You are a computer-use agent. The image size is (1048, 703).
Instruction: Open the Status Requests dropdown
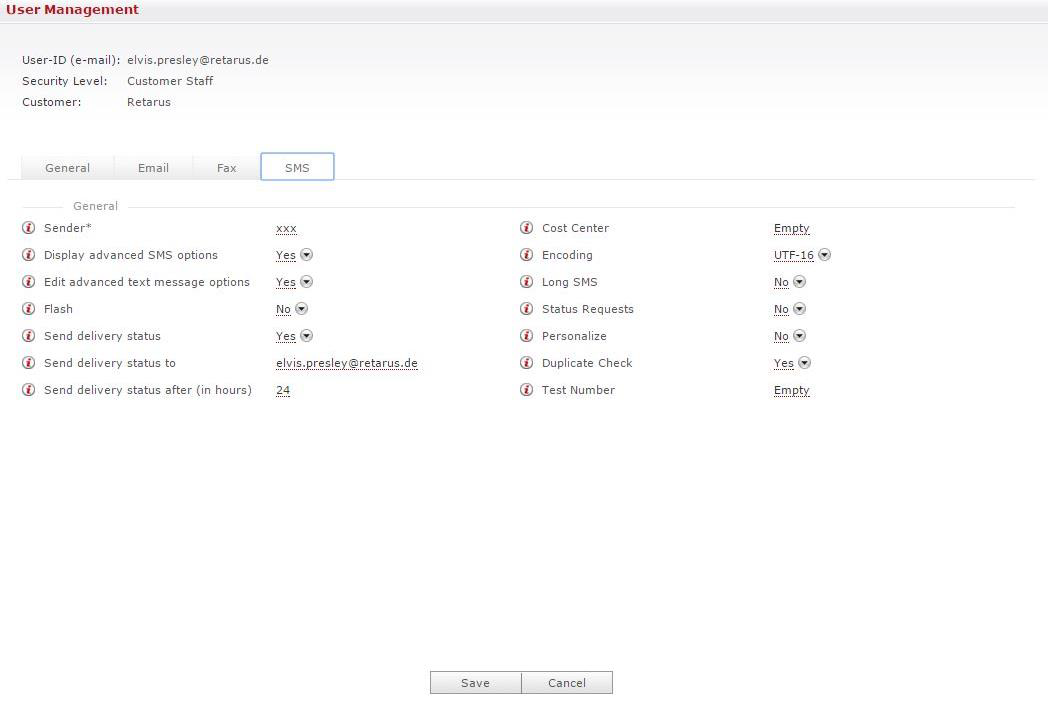pyautogui.click(x=799, y=309)
